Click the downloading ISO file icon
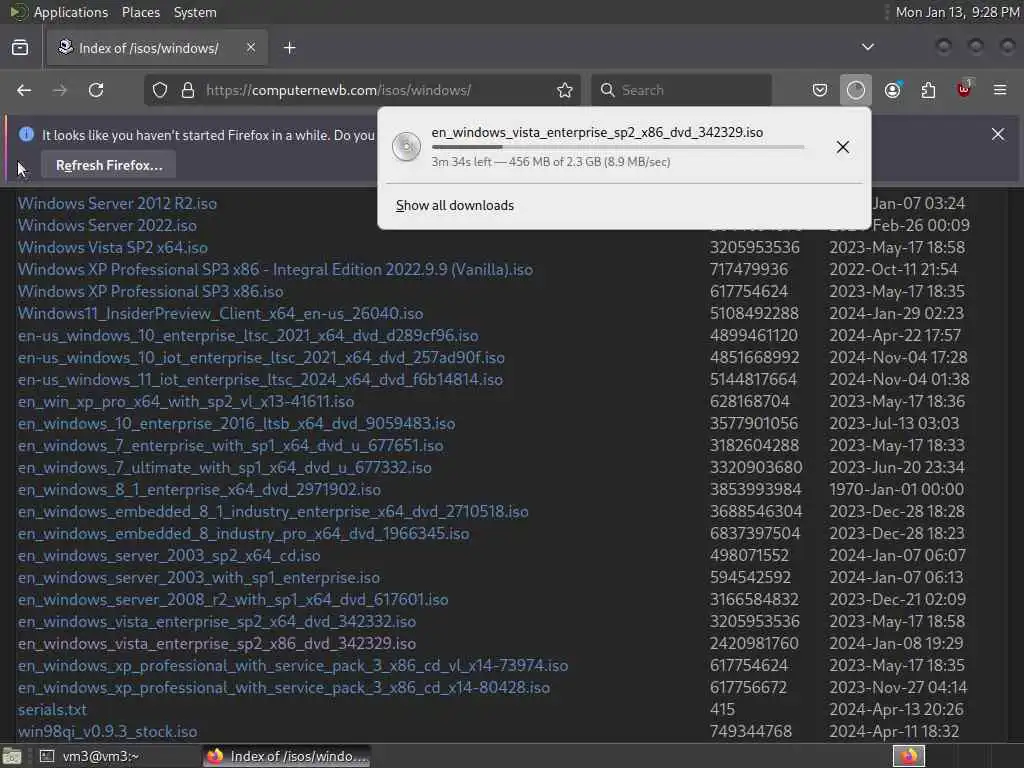The height and width of the screenshot is (768, 1024). coord(406,146)
